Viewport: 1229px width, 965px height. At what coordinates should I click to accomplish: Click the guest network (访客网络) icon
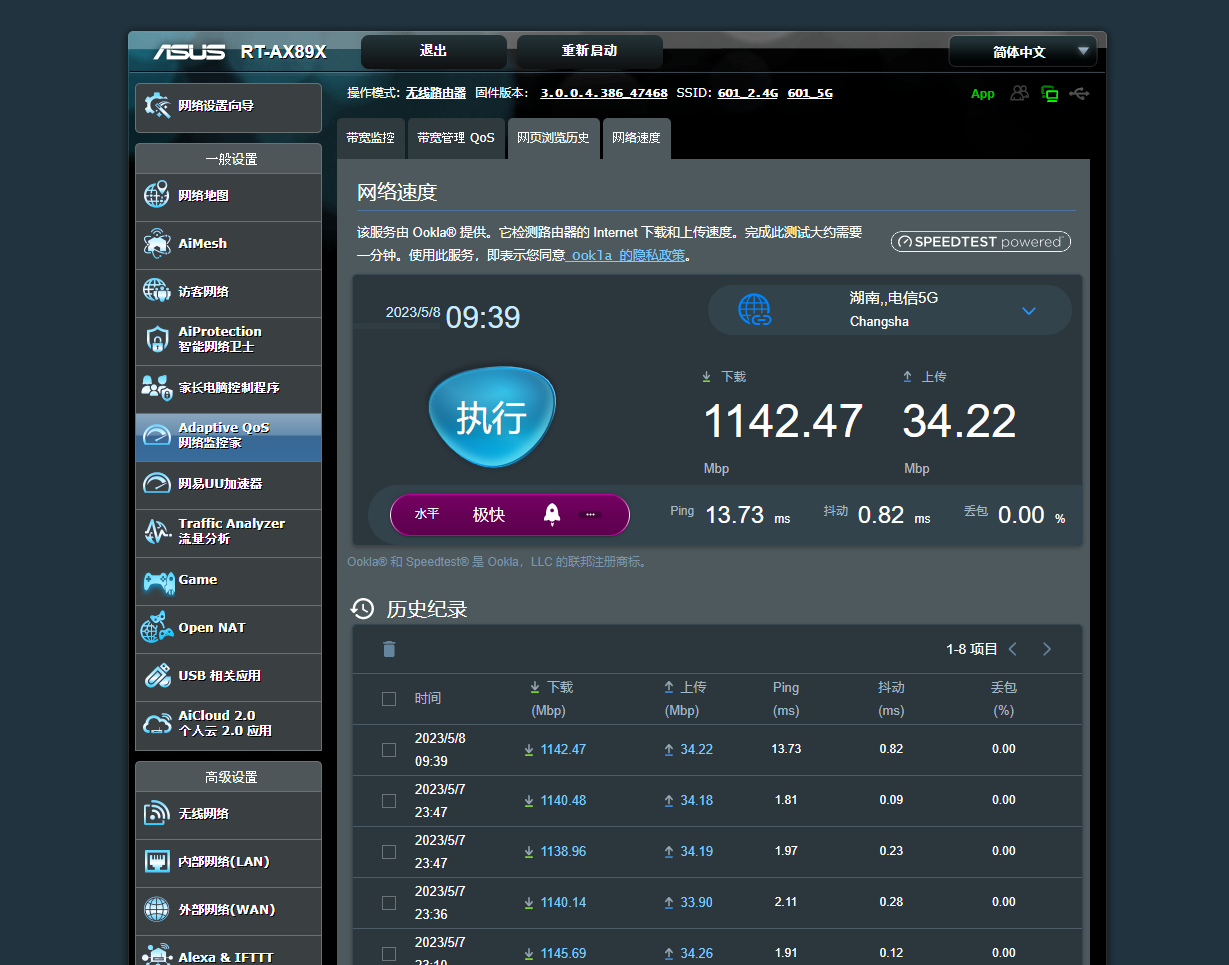[157, 291]
